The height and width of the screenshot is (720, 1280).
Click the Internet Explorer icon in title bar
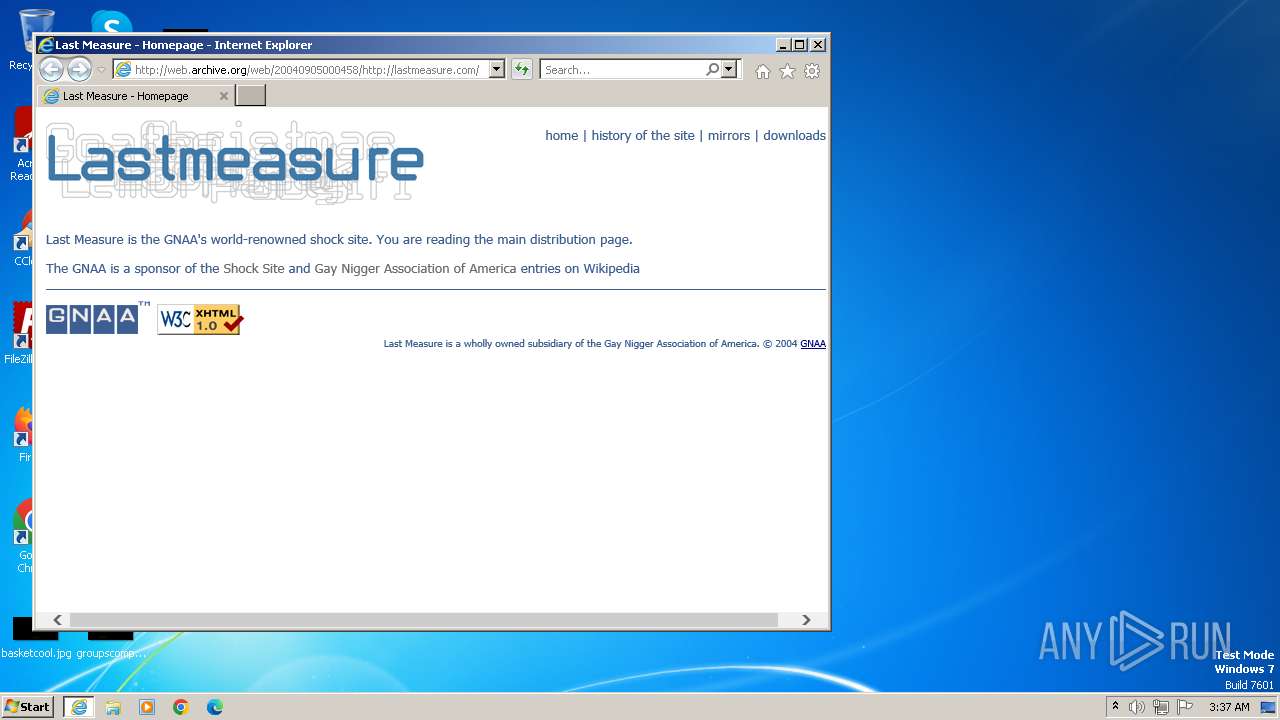click(x=45, y=45)
